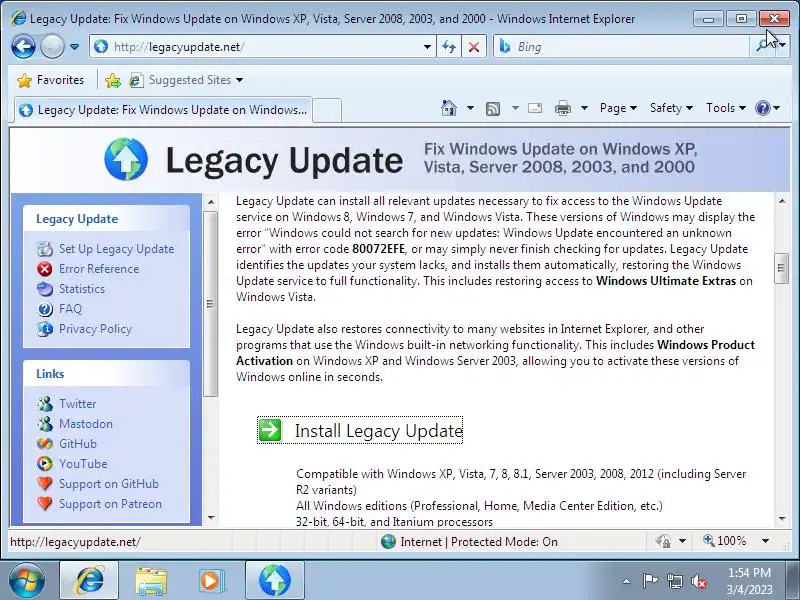Viewport: 800px width, 600px height.
Task: Expand the address bar autocomplete dropdown
Action: tap(427, 47)
